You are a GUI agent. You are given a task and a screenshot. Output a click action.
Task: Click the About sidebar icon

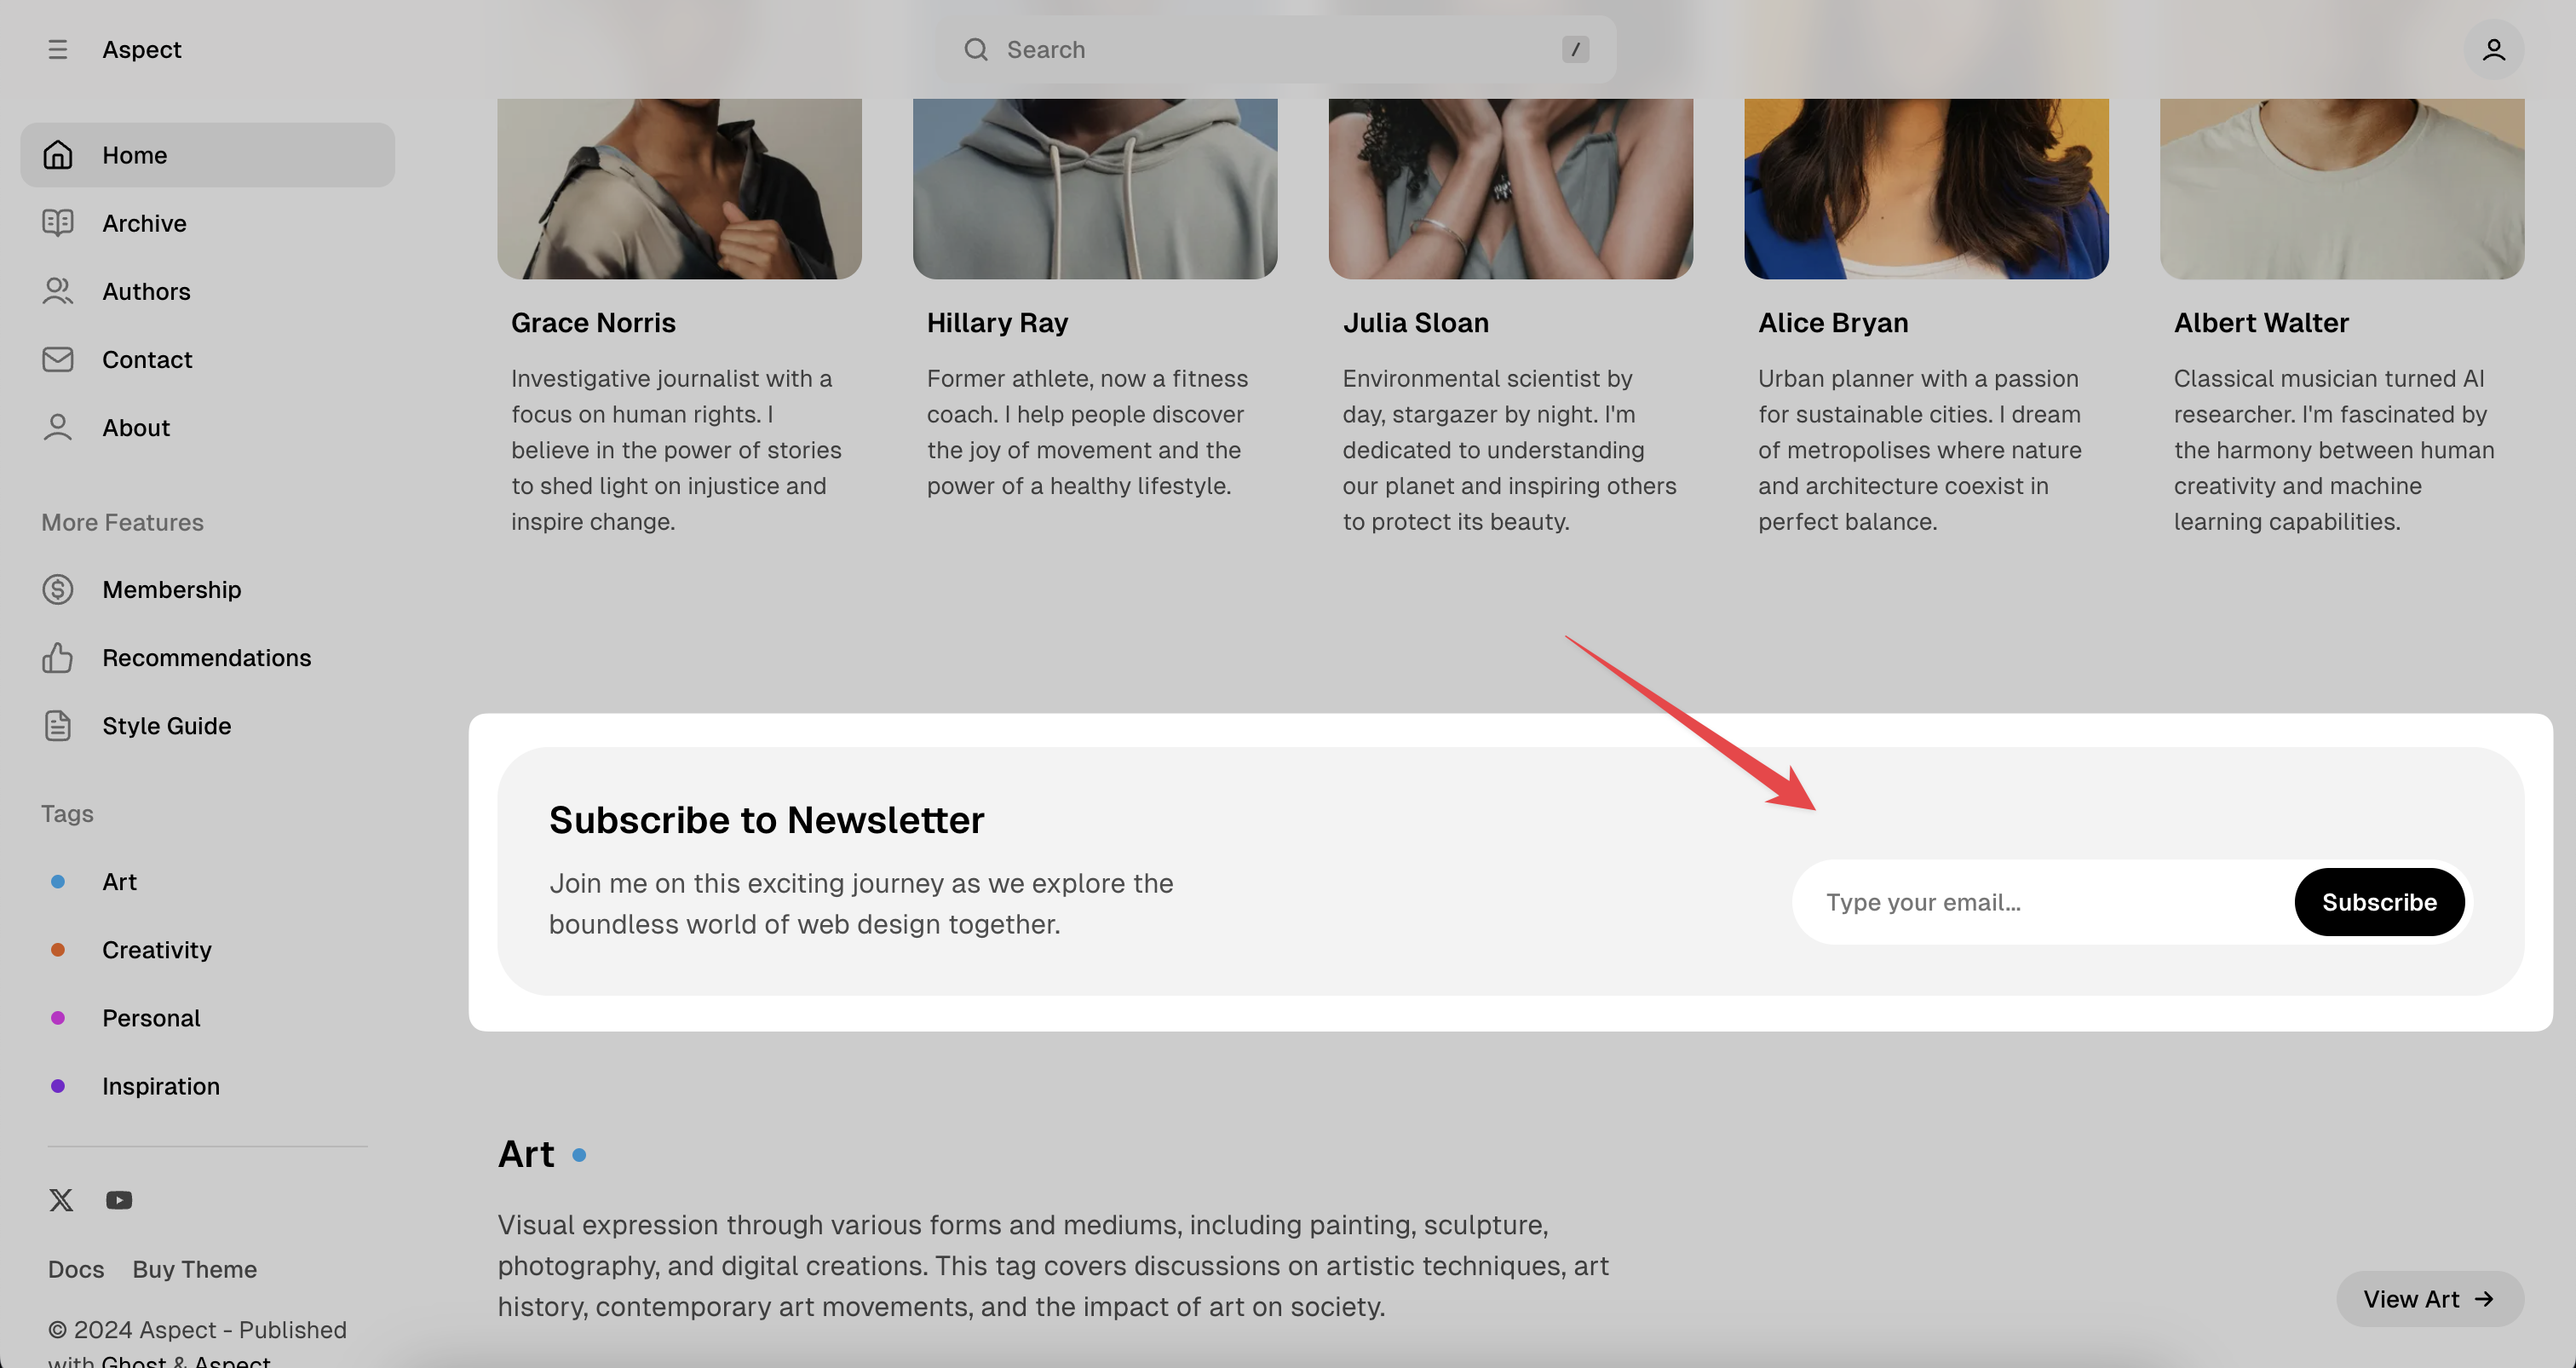56,428
